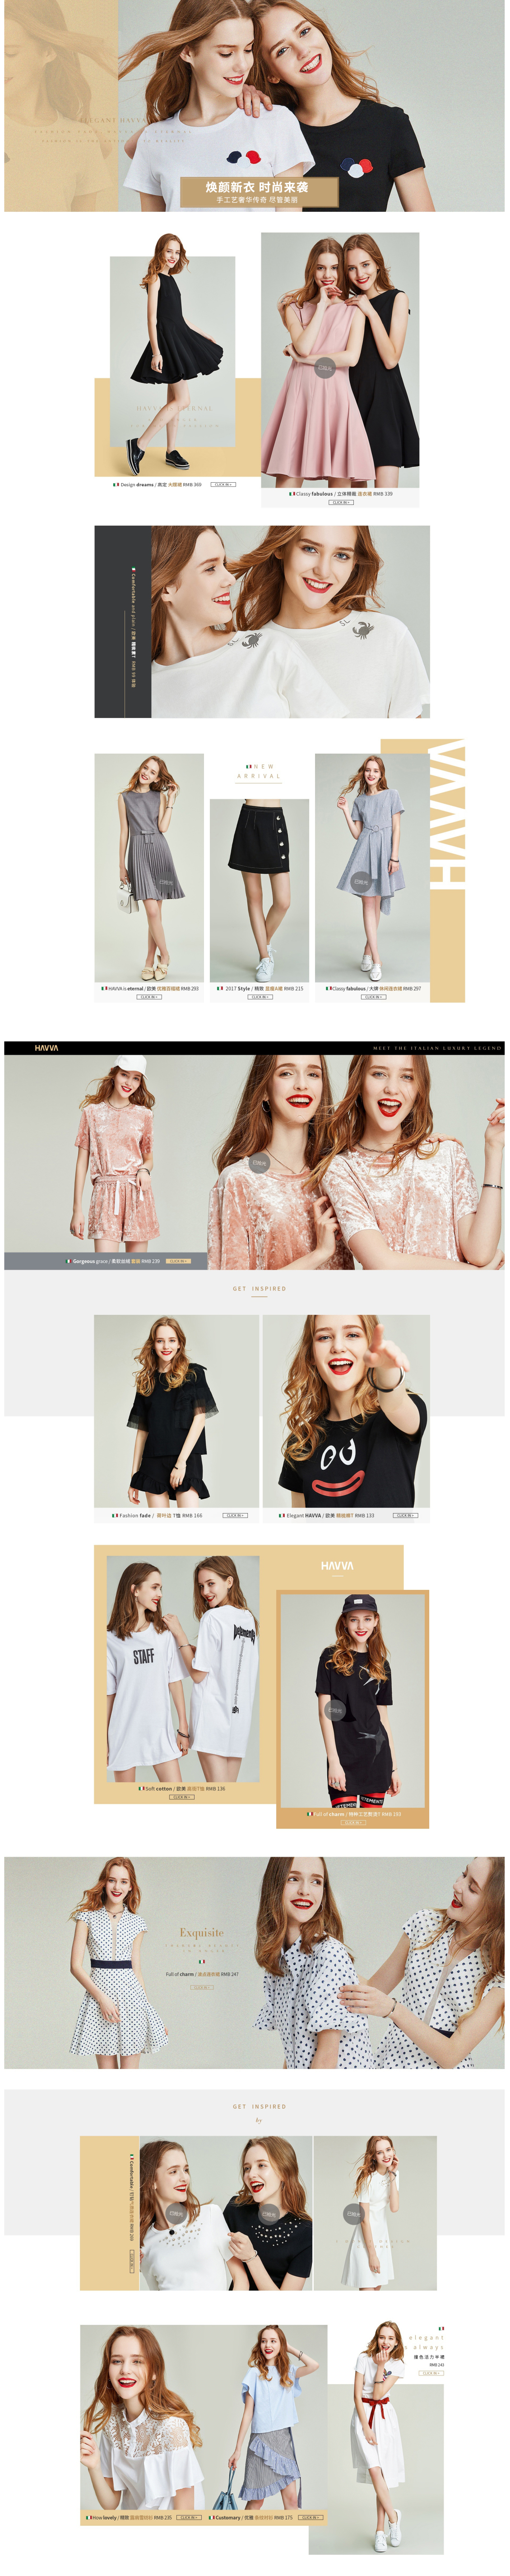The height and width of the screenshot is (2576, 510).
Task: Click the Soft cotton RMB 136 label
Action: [x=181, y=1788]
